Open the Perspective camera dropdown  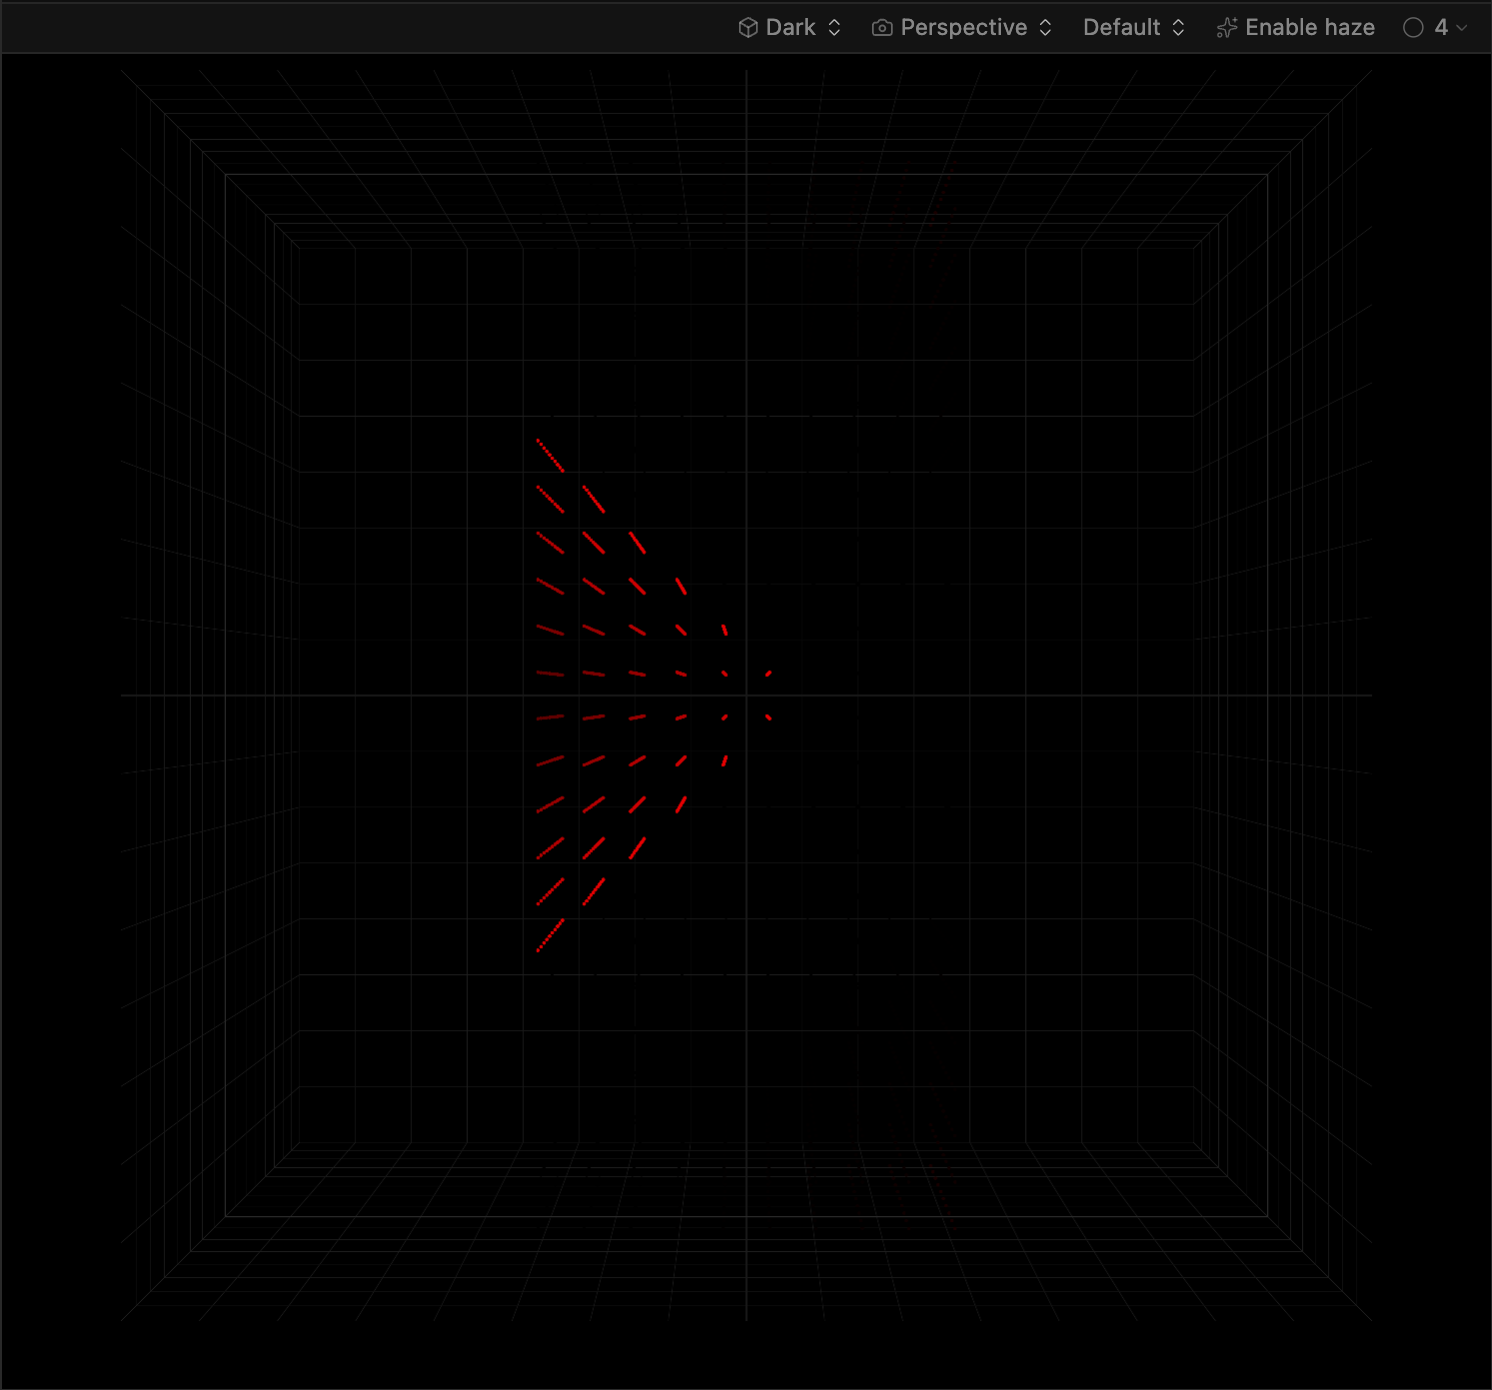(962, 28)
